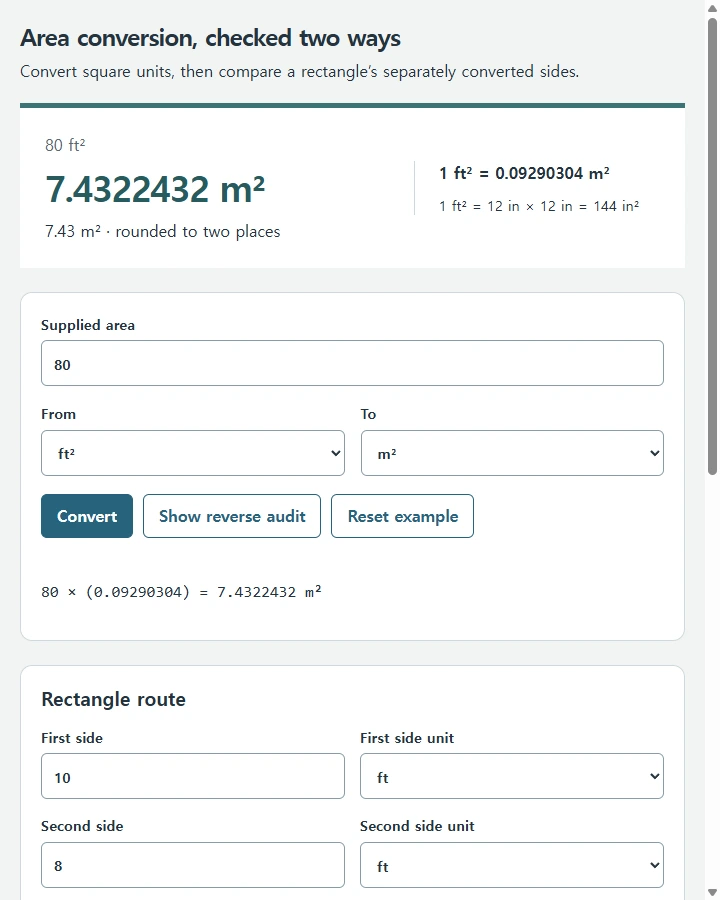Viewport: 720px width, 900px height.
Task: Open the From unit dropdown
Action: coord(193,453)
